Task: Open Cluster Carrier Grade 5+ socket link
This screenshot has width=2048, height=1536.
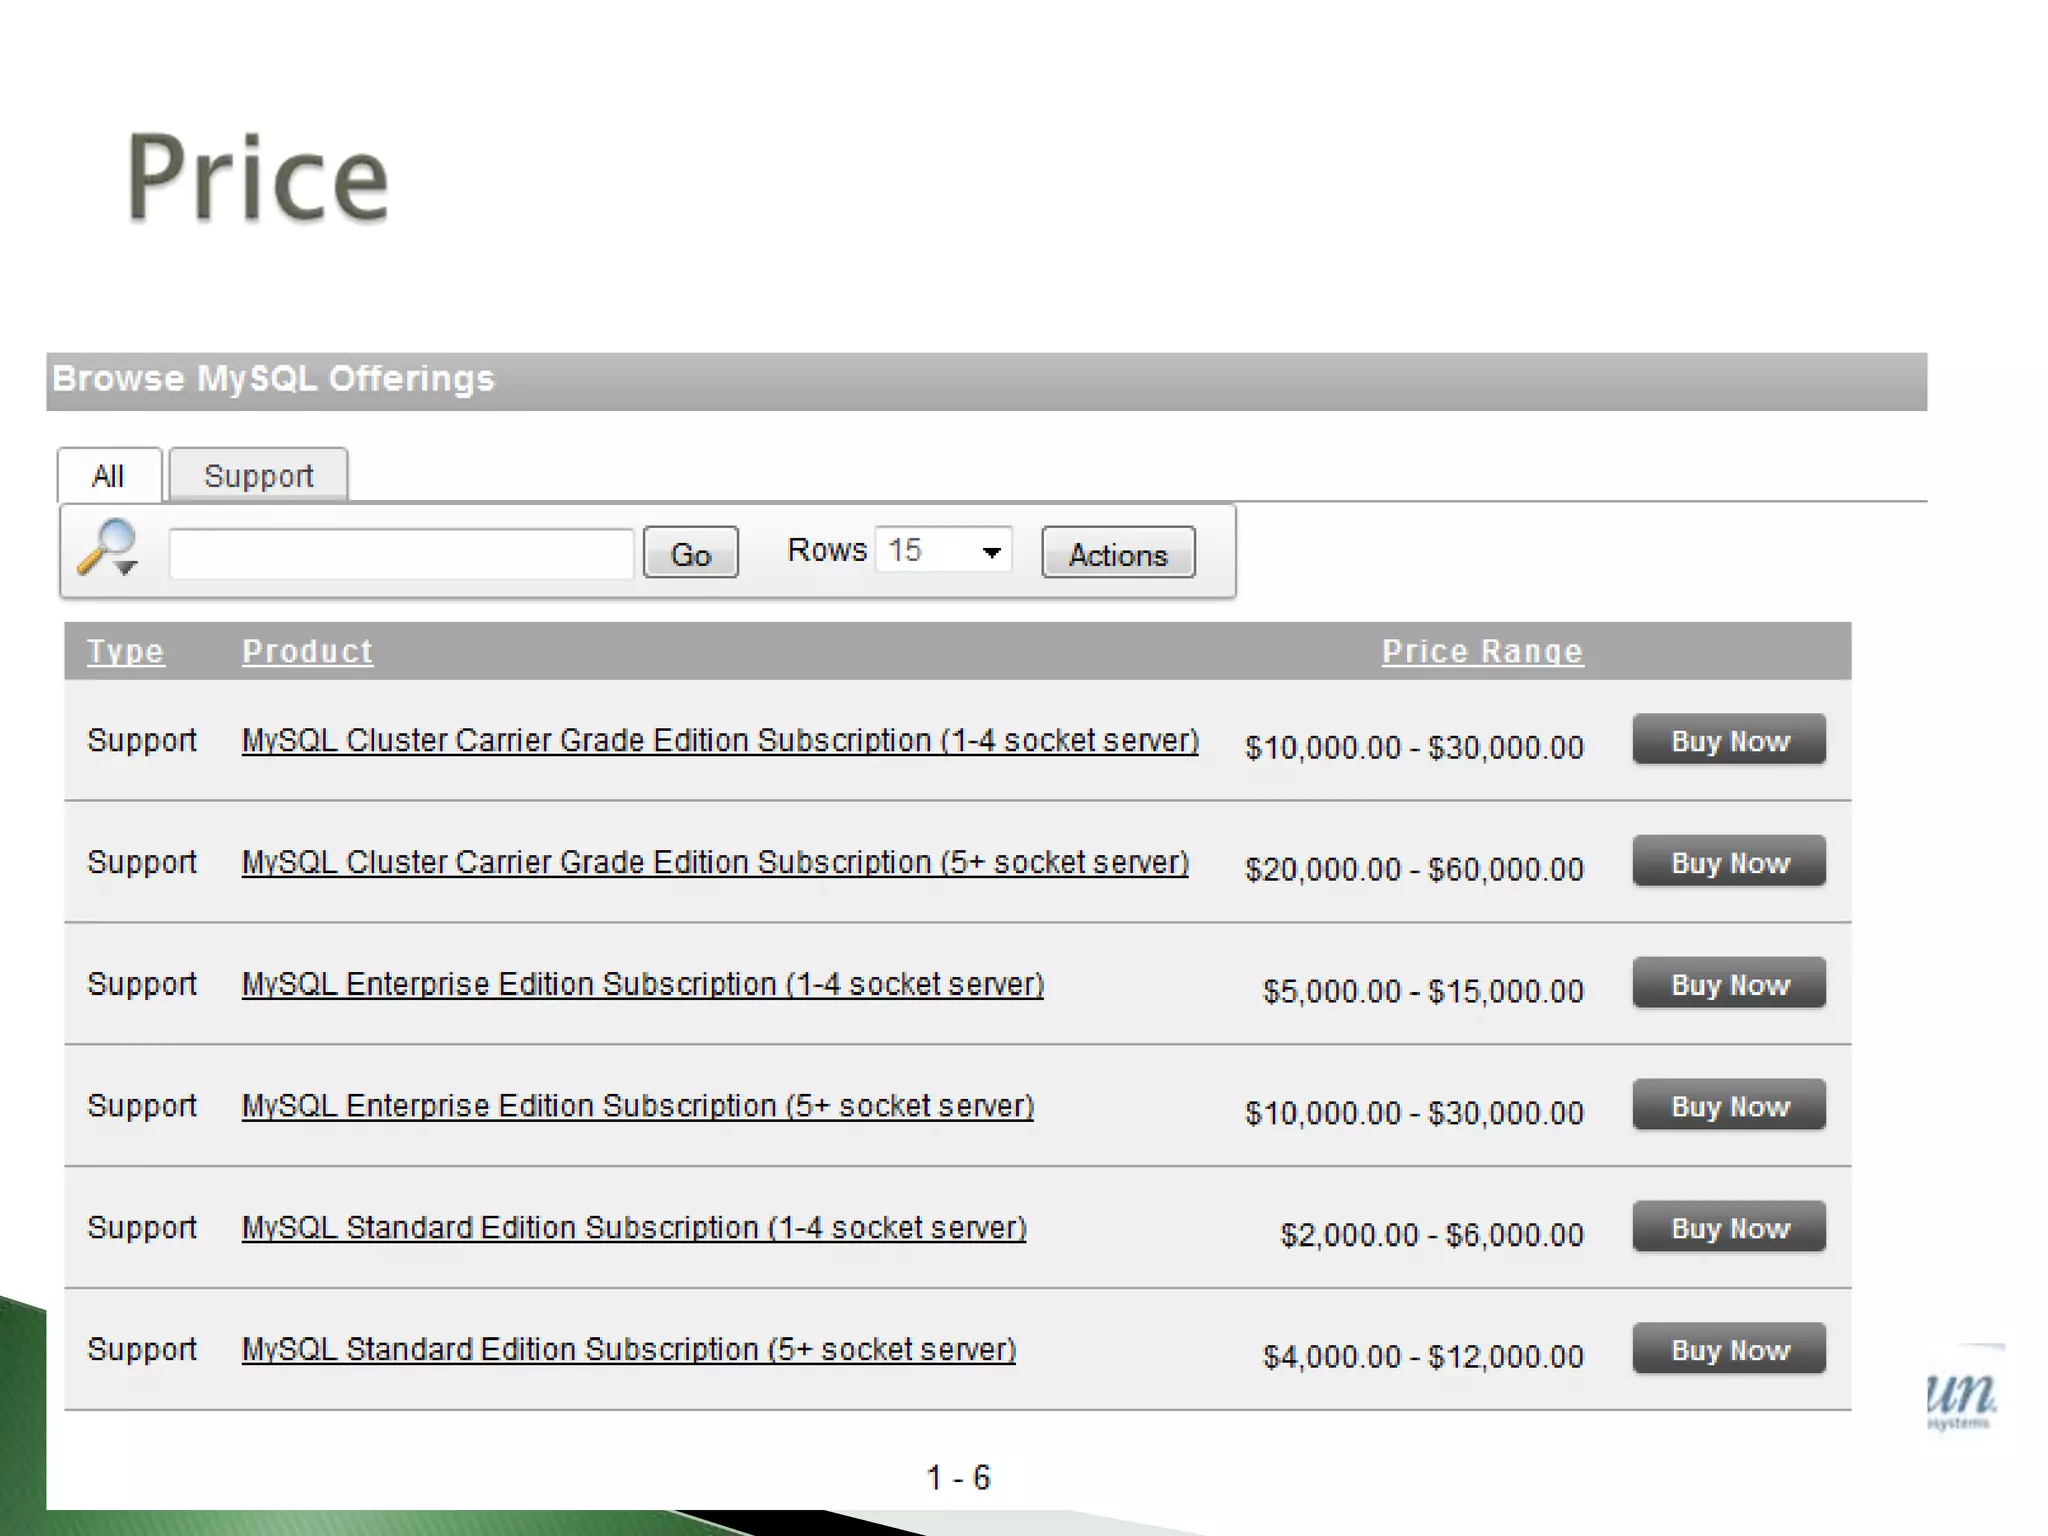Action: (714, 863)
